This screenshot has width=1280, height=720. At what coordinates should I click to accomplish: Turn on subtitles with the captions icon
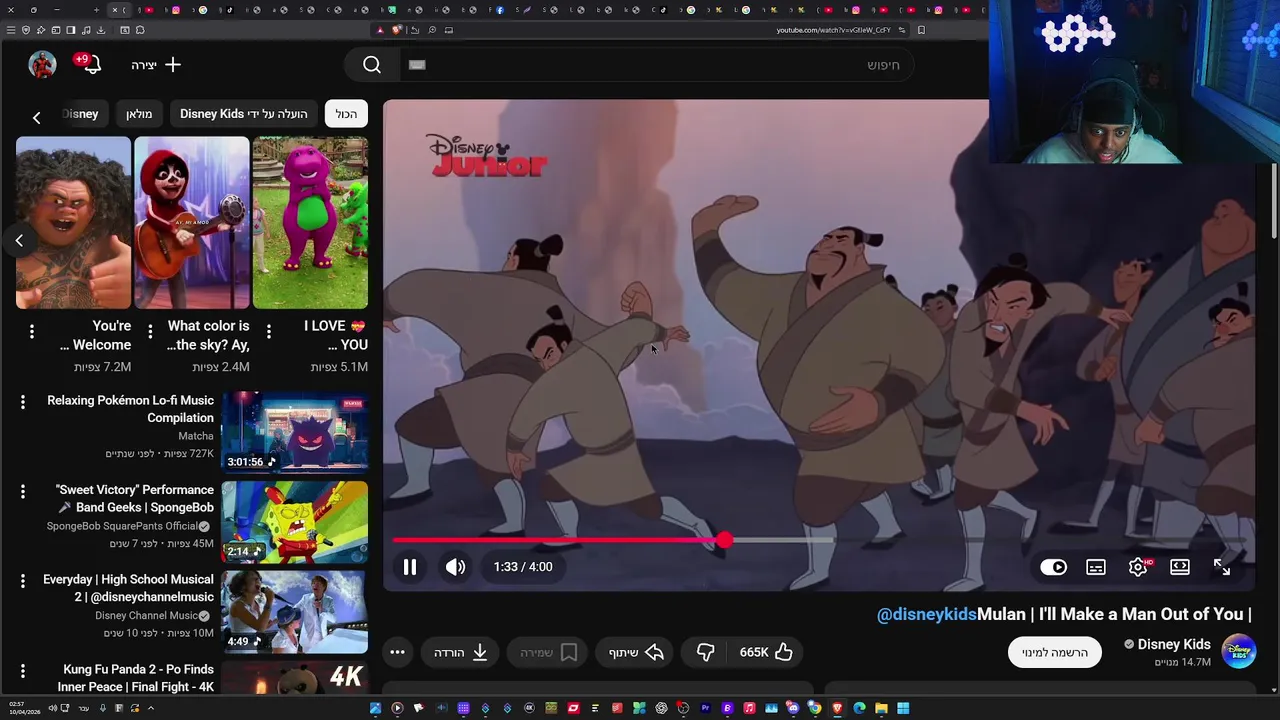point(1096,567)
